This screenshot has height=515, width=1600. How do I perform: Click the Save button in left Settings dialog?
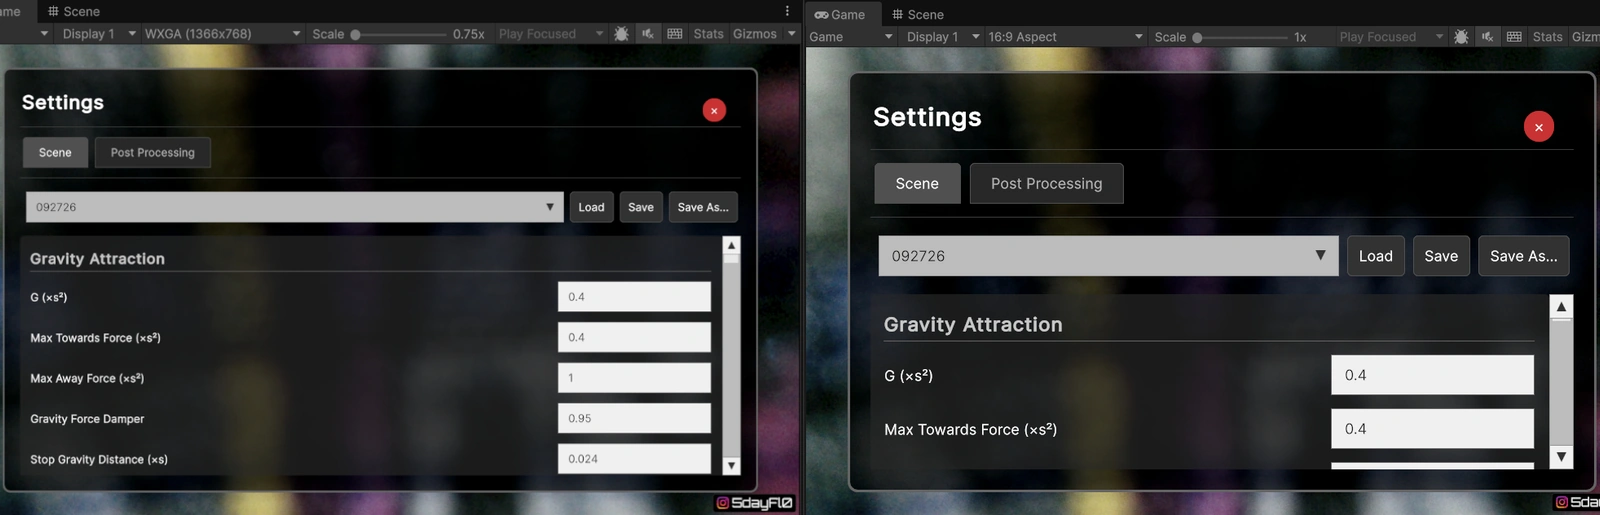coord(641,207)
